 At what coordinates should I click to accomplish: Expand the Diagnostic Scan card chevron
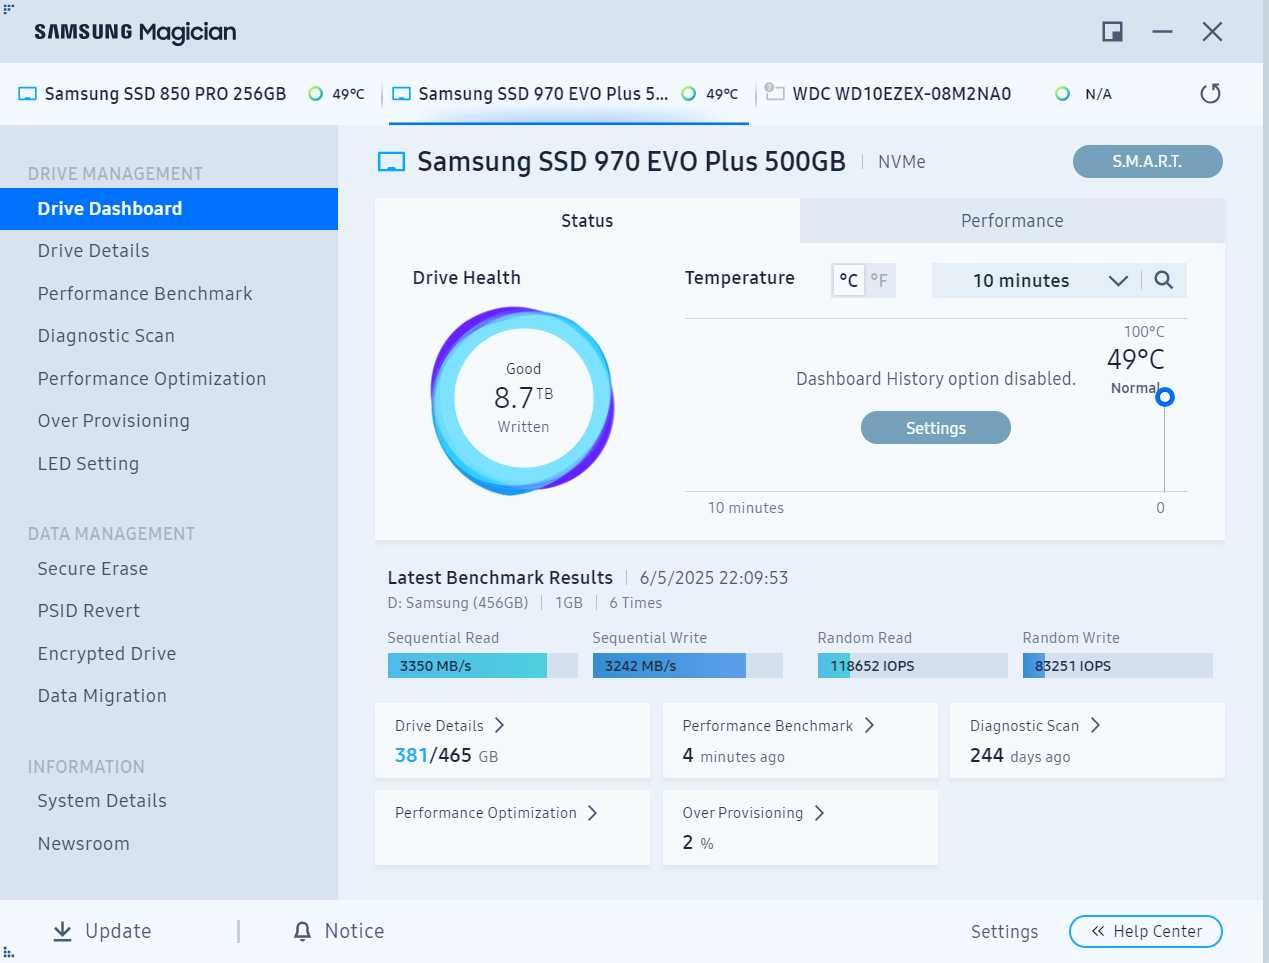click(x=1095, y=725)
